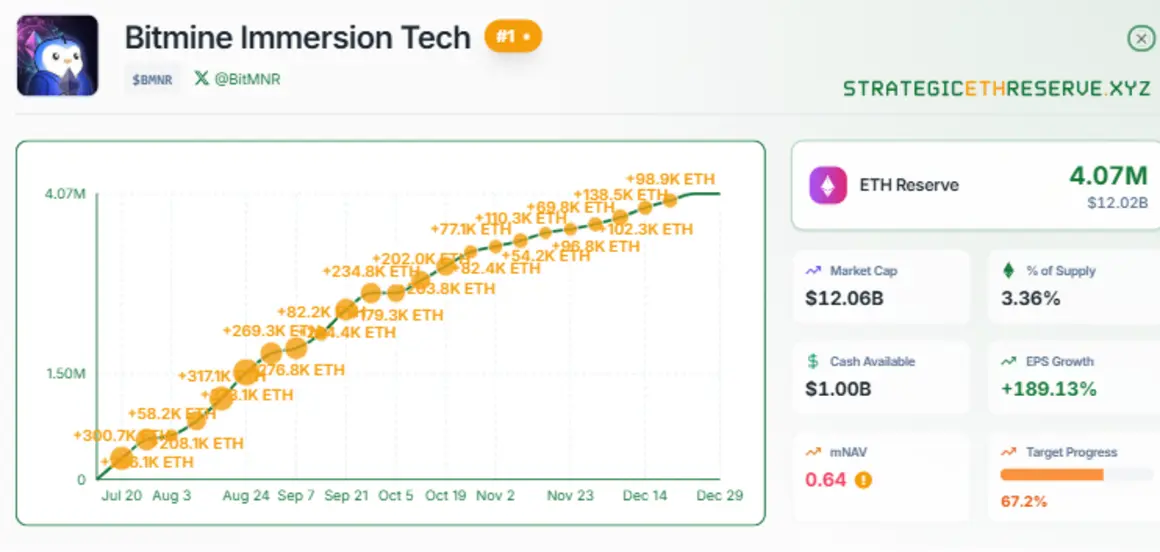Click the % of Supply Ethereum icon
Viewport: 1160px width, 552px height.
pos(1008,271)
